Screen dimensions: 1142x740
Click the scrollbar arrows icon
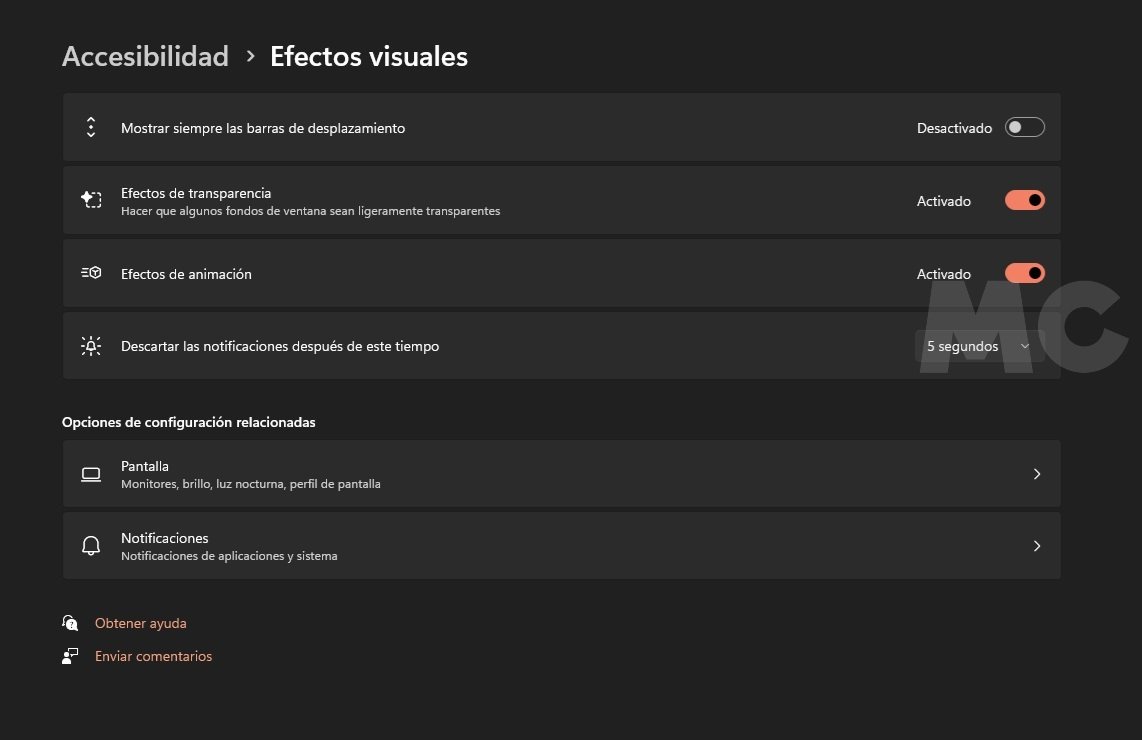click(x=91, y=127)
